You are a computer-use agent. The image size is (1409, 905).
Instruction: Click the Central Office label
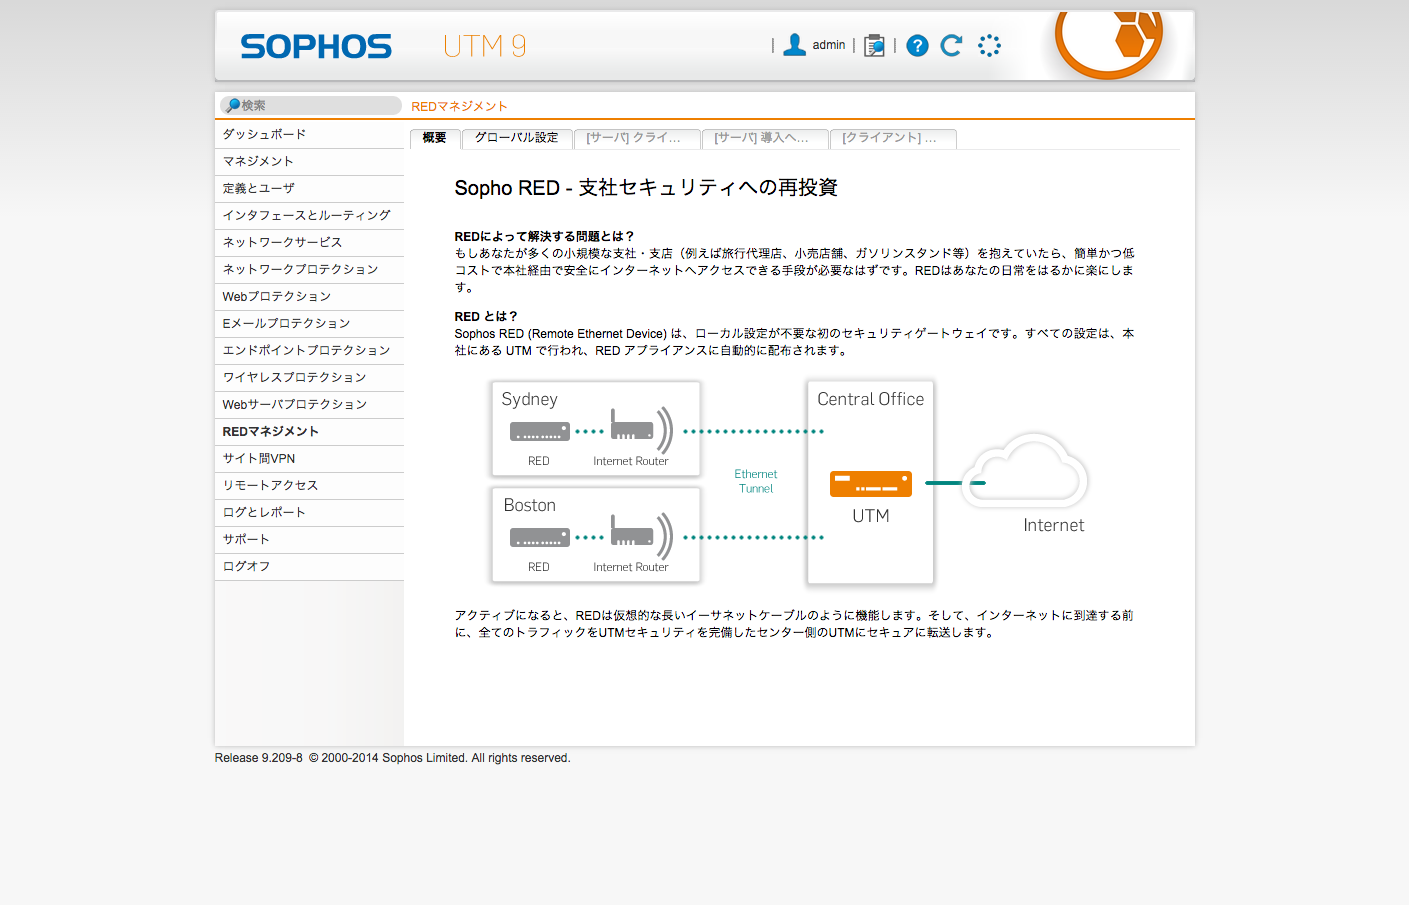(871, 399)
